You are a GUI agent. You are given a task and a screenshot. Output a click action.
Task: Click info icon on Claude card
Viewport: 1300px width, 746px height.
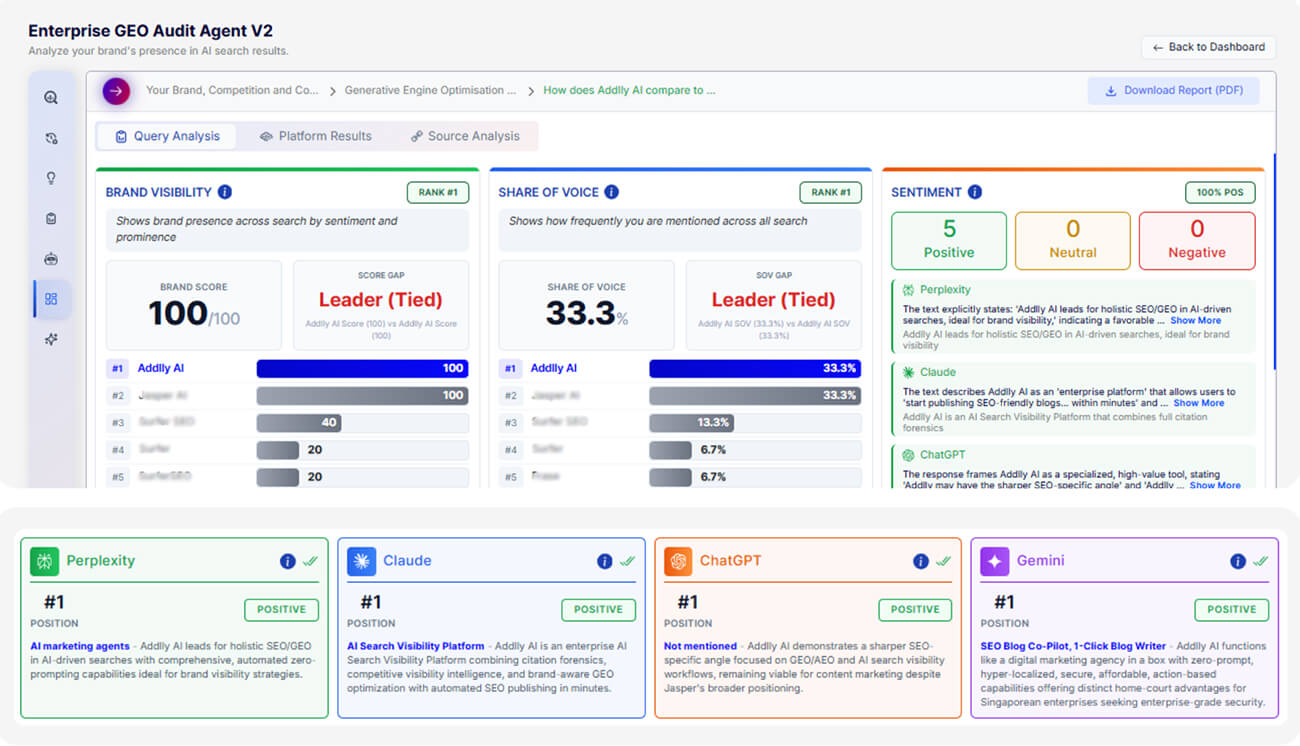coord(604,562)
